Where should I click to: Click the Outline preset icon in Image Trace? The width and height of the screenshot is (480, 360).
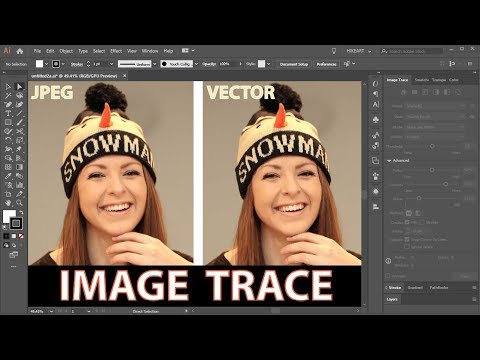click(x=458, y=92)
